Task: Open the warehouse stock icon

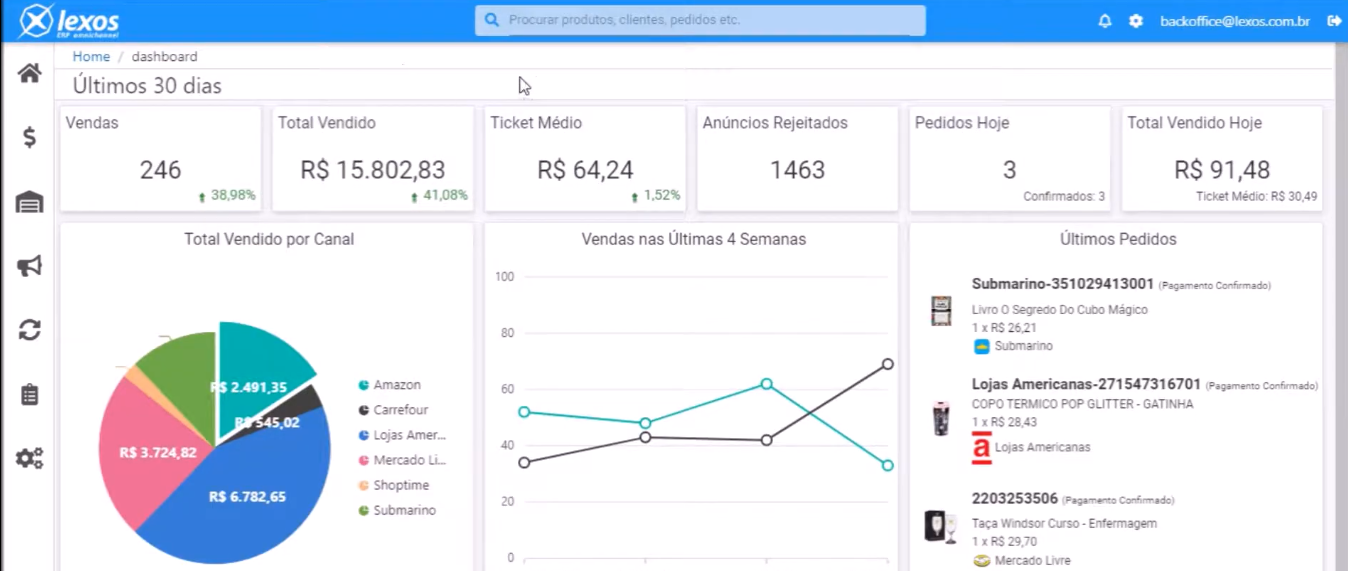Action: pos(30,203)
